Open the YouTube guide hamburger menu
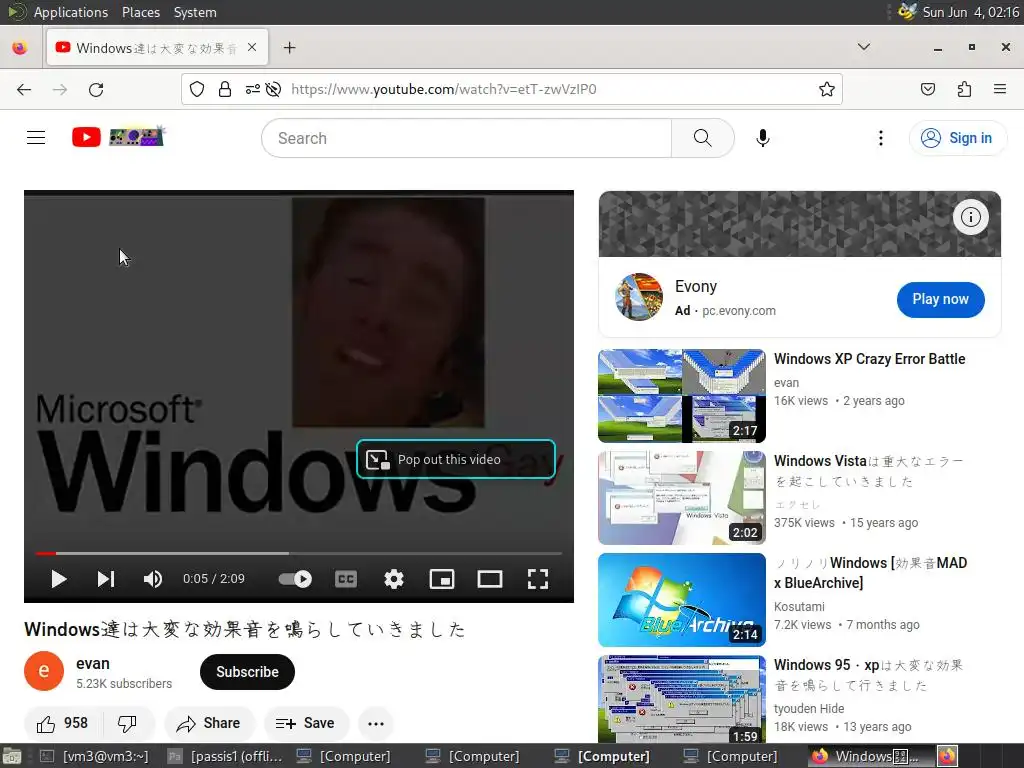The height and width of the screenshot is (768, 1024). click(x=36, y=138)
